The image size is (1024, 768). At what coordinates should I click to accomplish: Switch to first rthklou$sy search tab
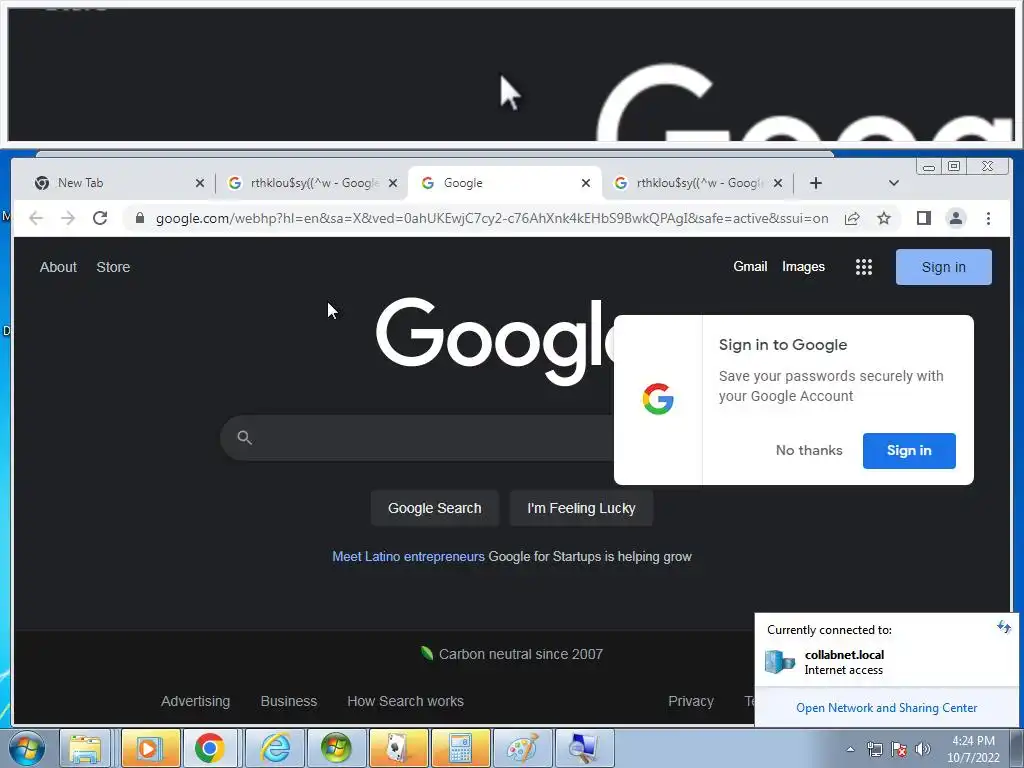tap(312, 183)
